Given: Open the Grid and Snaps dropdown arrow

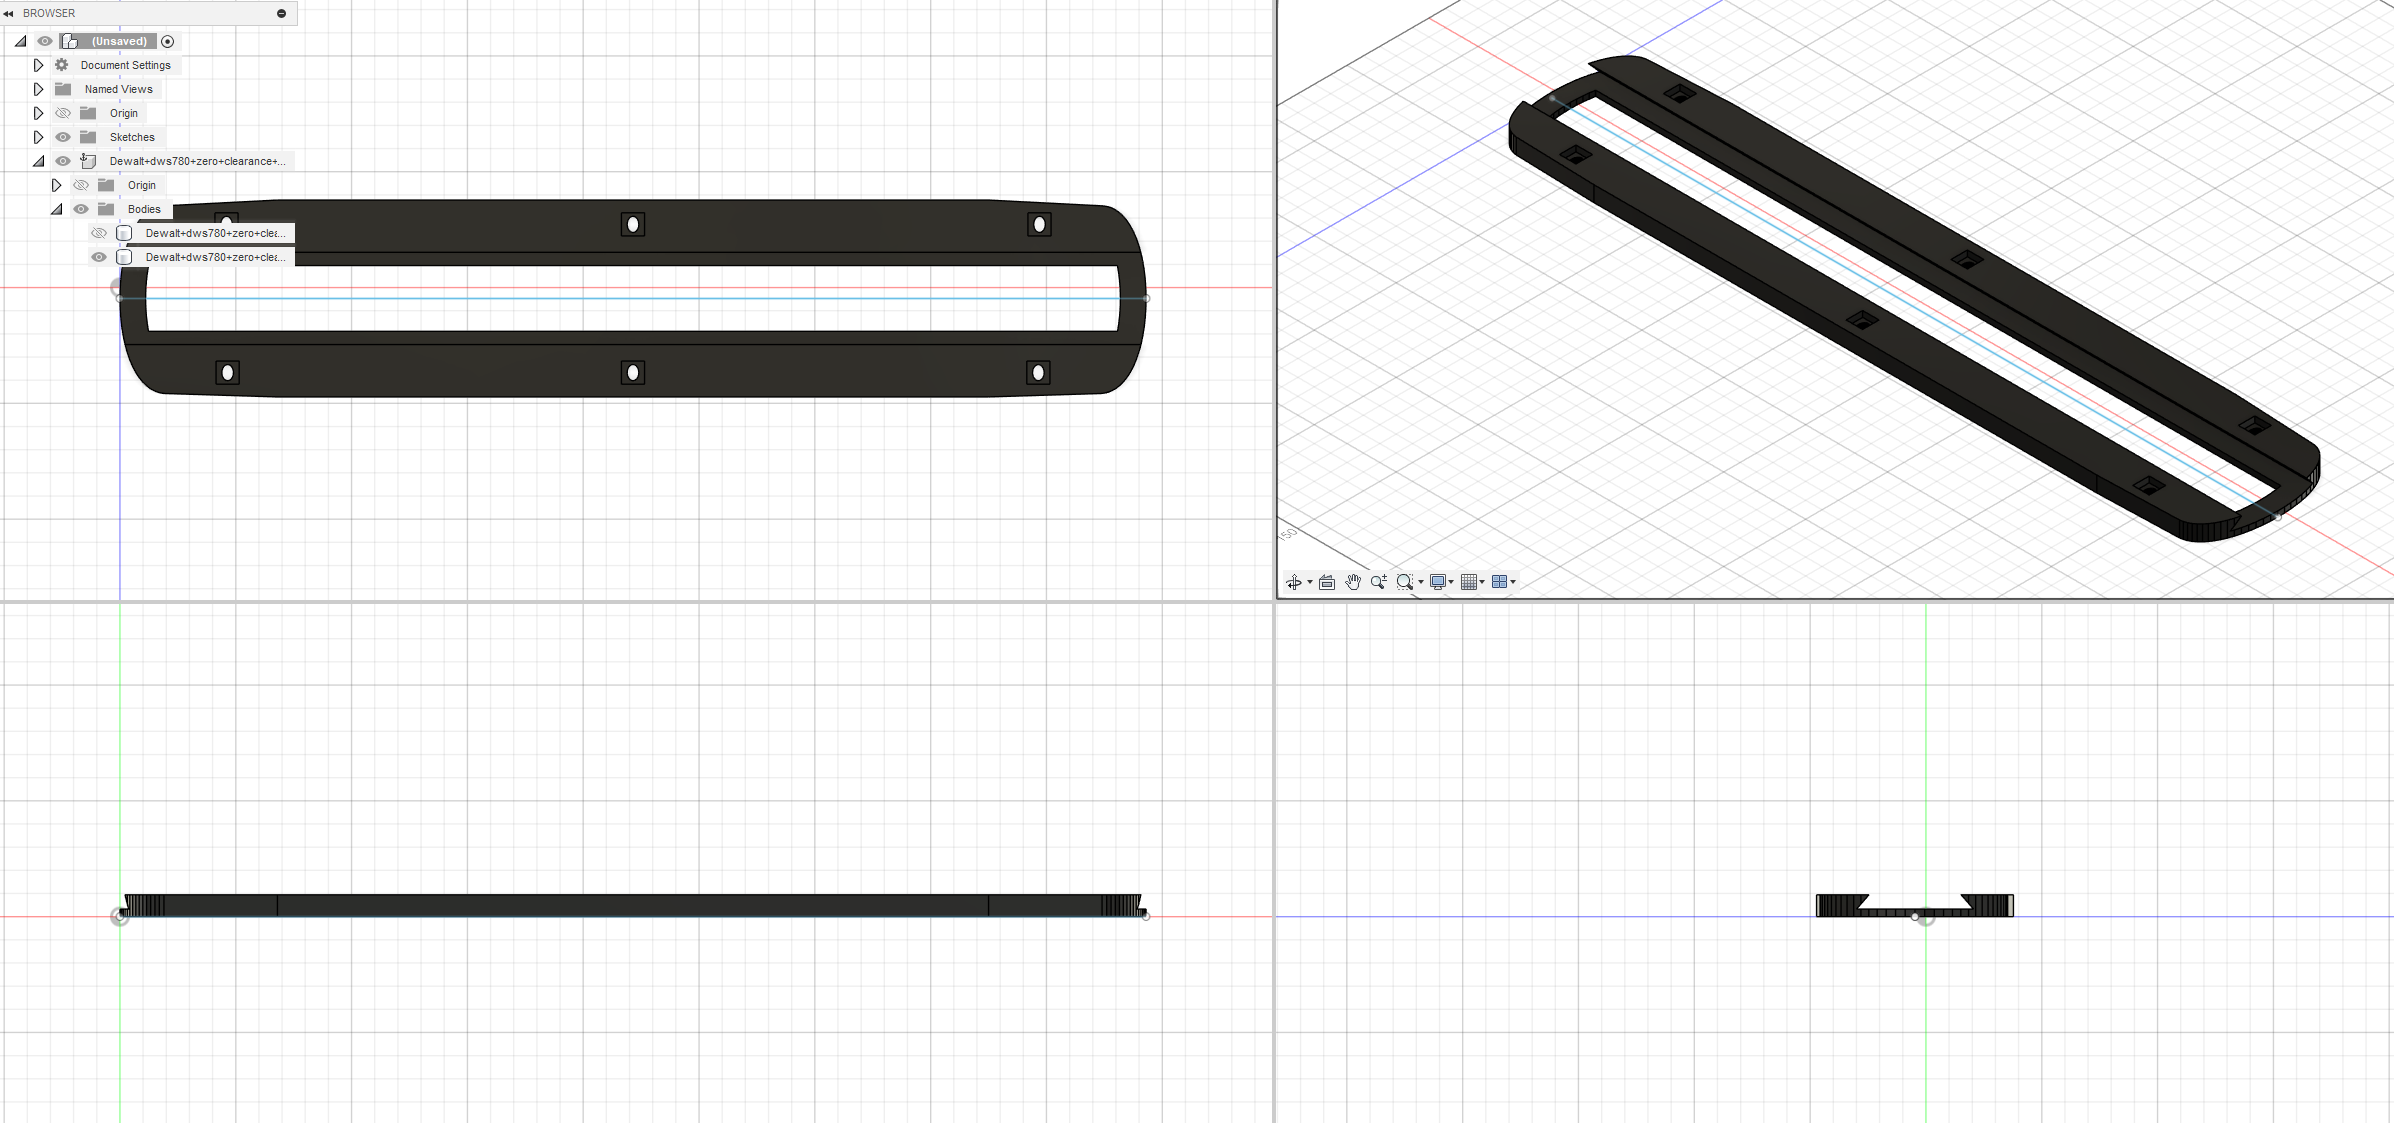Looking at the screenshot, I should (1482, 582).
